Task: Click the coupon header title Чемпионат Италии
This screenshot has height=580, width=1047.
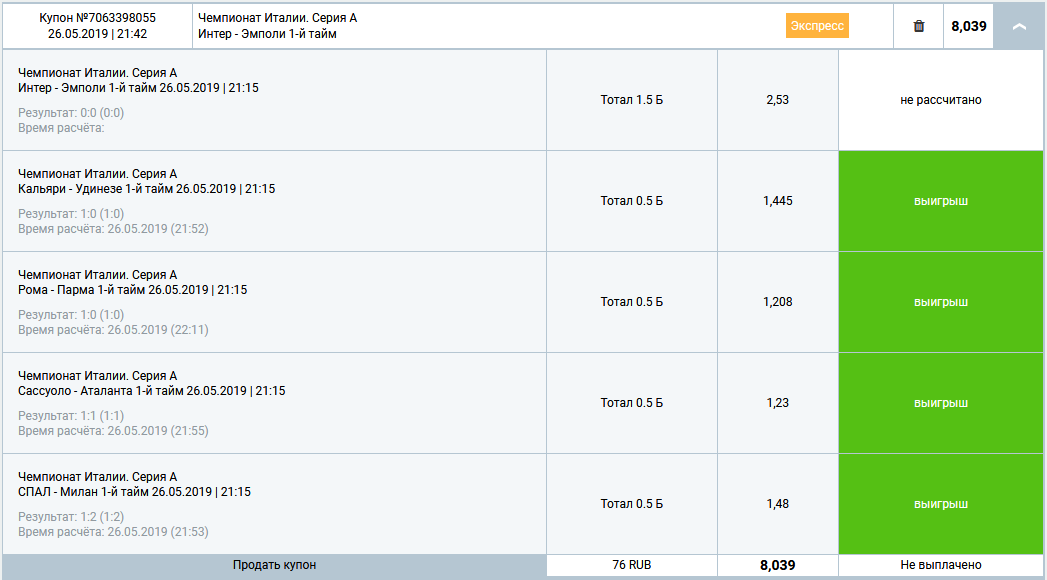Action: pyautogui.click(x=278, y=18)
